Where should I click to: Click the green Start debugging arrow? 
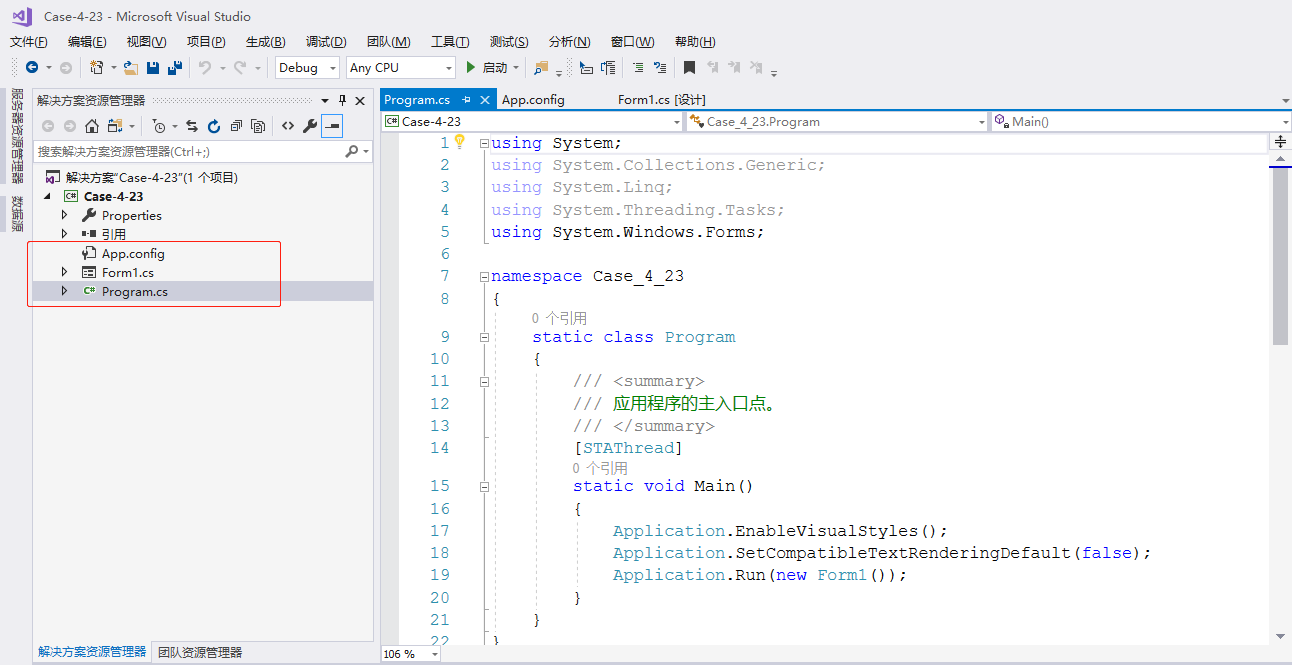click(x=470, y=68)
